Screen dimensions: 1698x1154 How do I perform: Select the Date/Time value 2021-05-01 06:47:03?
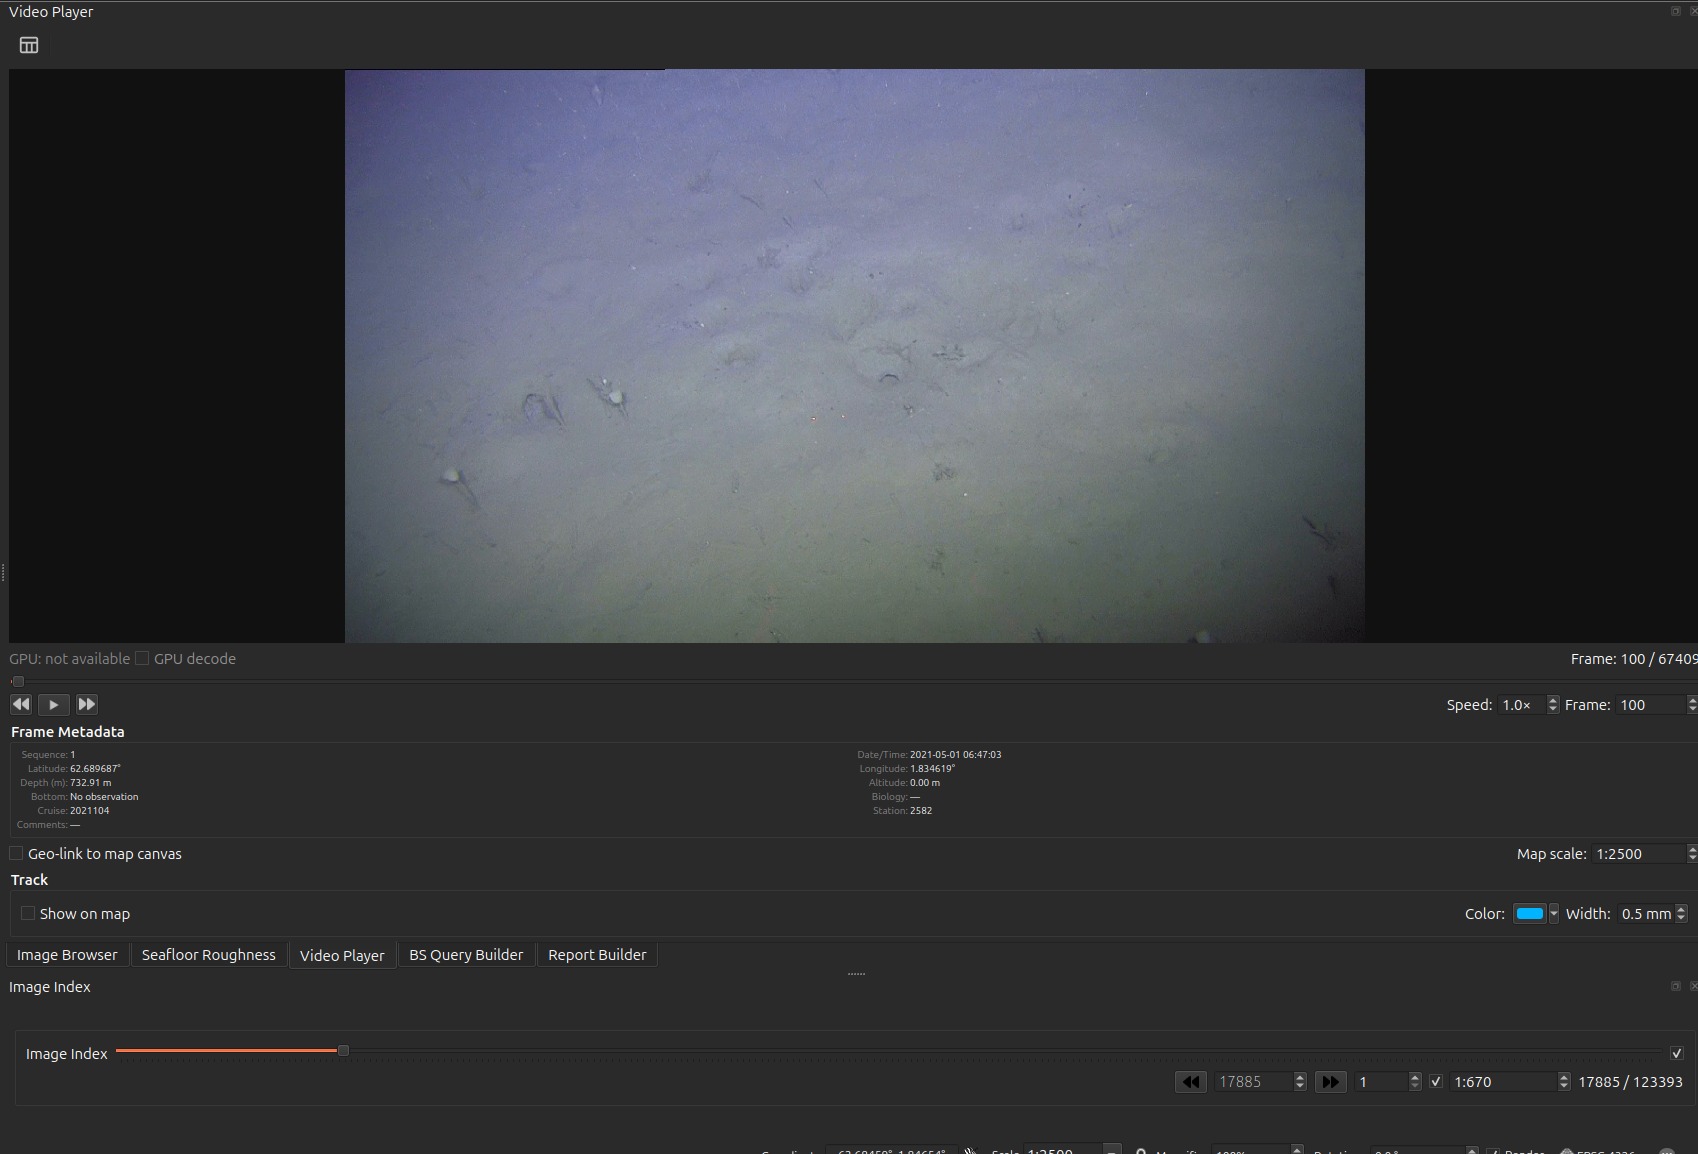pyautogui.click(x=955, y=754)
